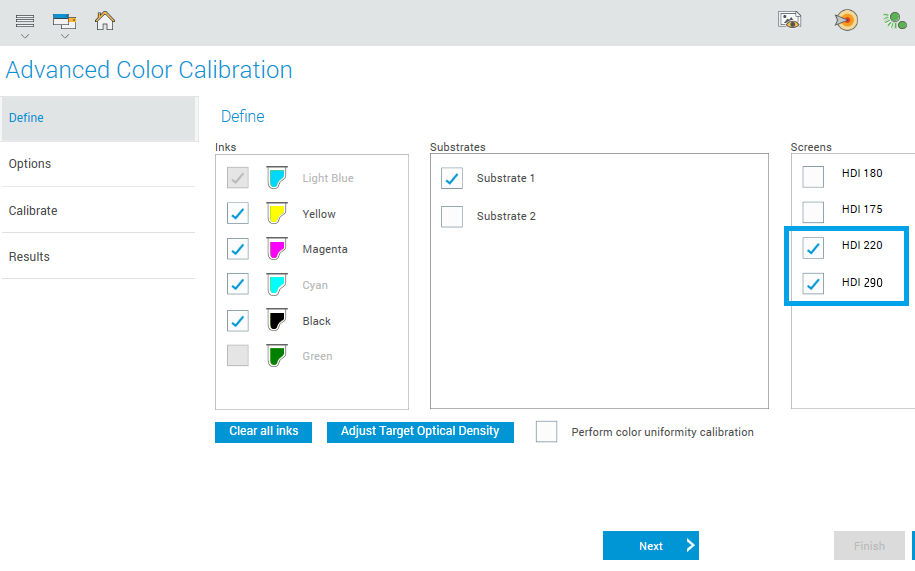The image size is (915, 571).
Task: Switch to the Calibrate step
Action: (99, 211)
